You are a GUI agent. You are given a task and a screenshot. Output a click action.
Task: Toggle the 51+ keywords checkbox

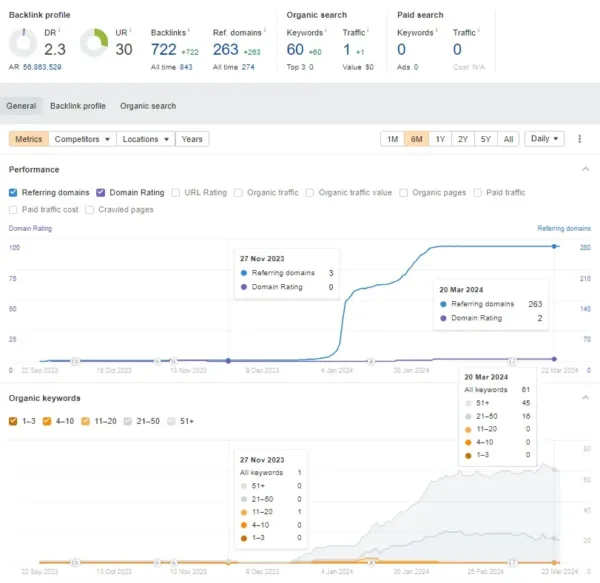coord(171,421)
